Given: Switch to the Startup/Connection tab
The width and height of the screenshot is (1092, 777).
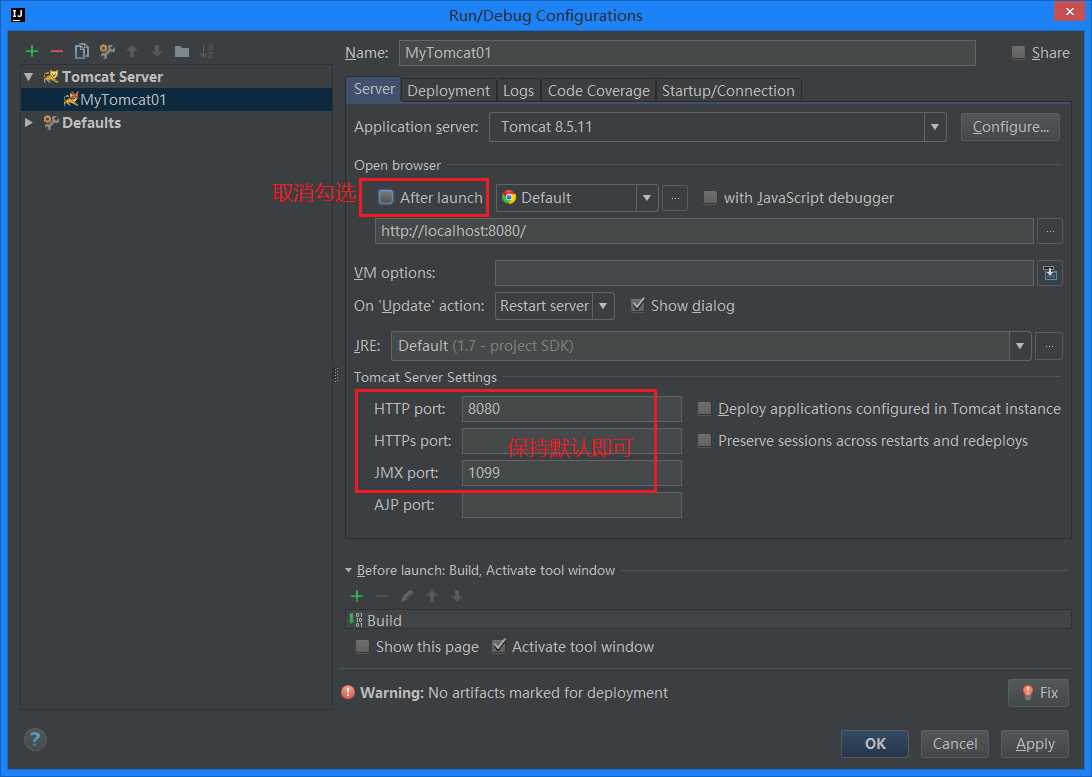Looking at the screenshot, I should point(728,91).
